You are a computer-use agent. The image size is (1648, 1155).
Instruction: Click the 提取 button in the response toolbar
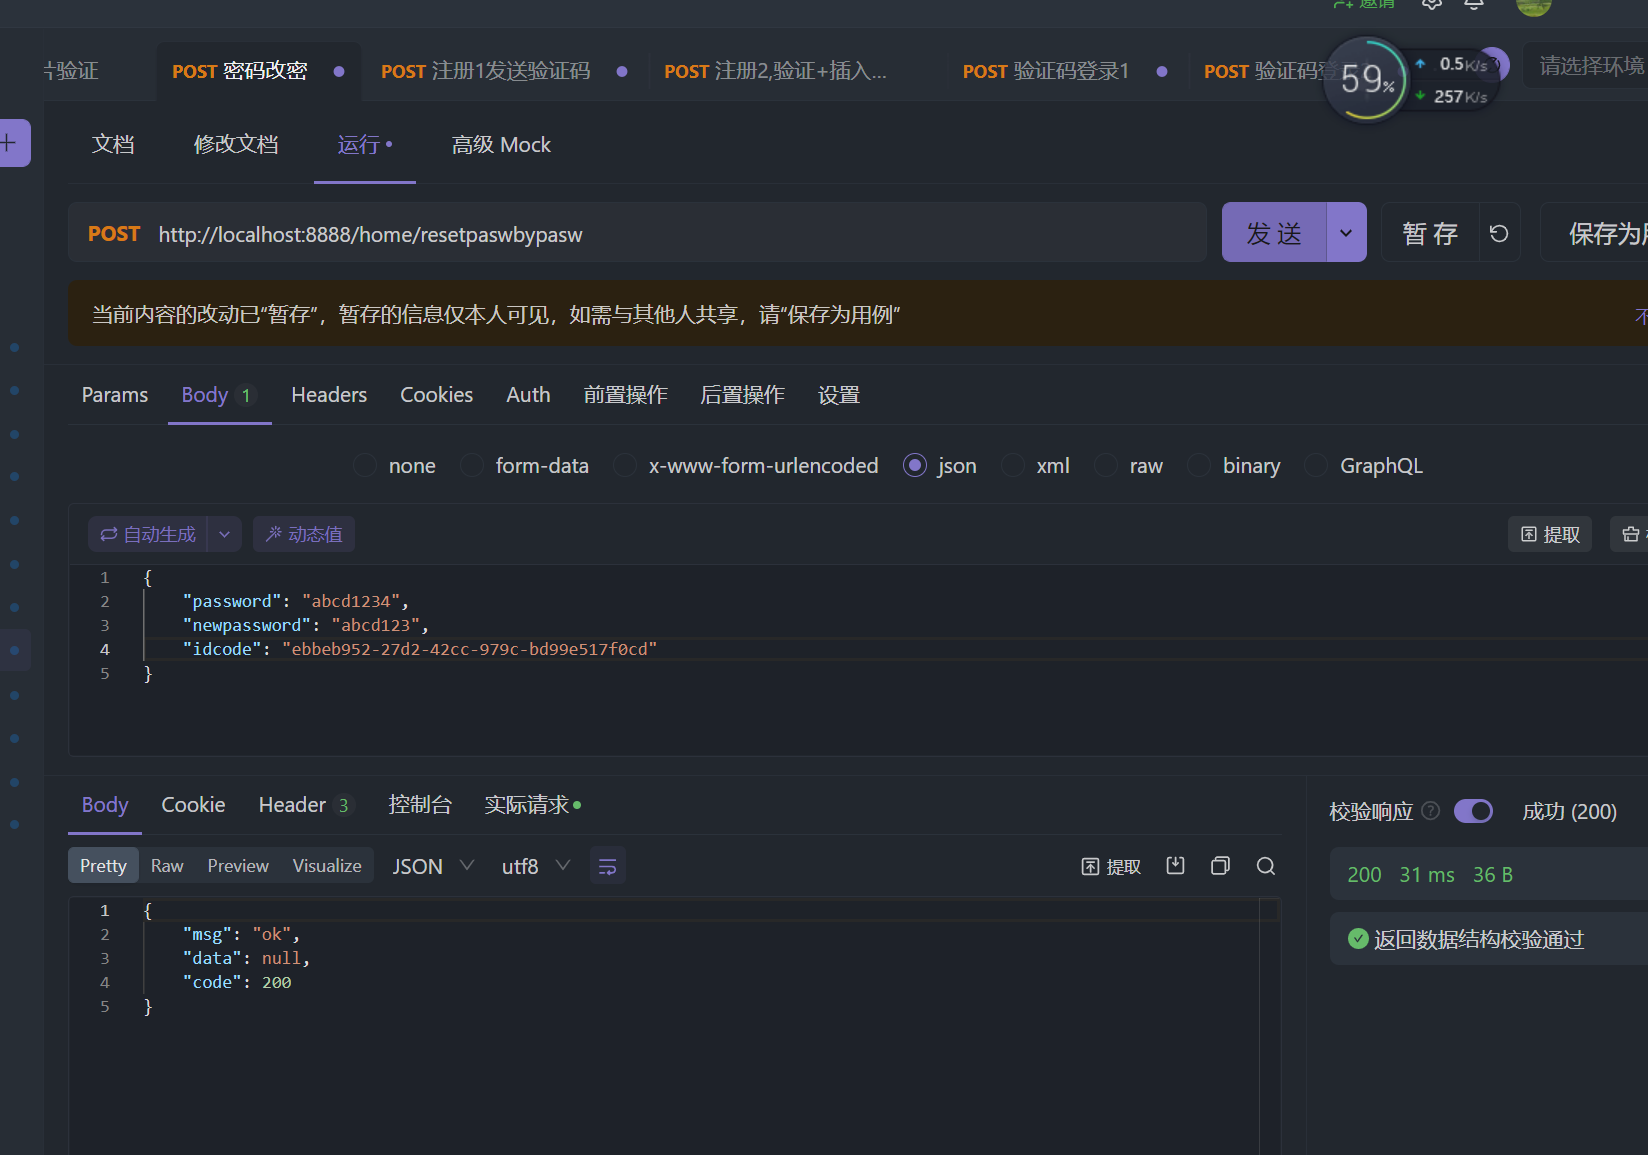(1111, 866)
